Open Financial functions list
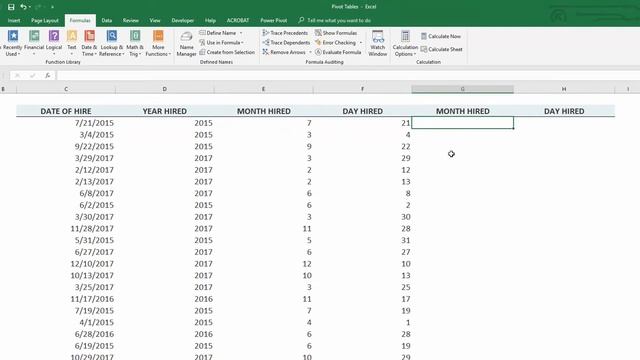Image resolution: width=640 pixels, height=360 pixels. (x=34, y=43)
